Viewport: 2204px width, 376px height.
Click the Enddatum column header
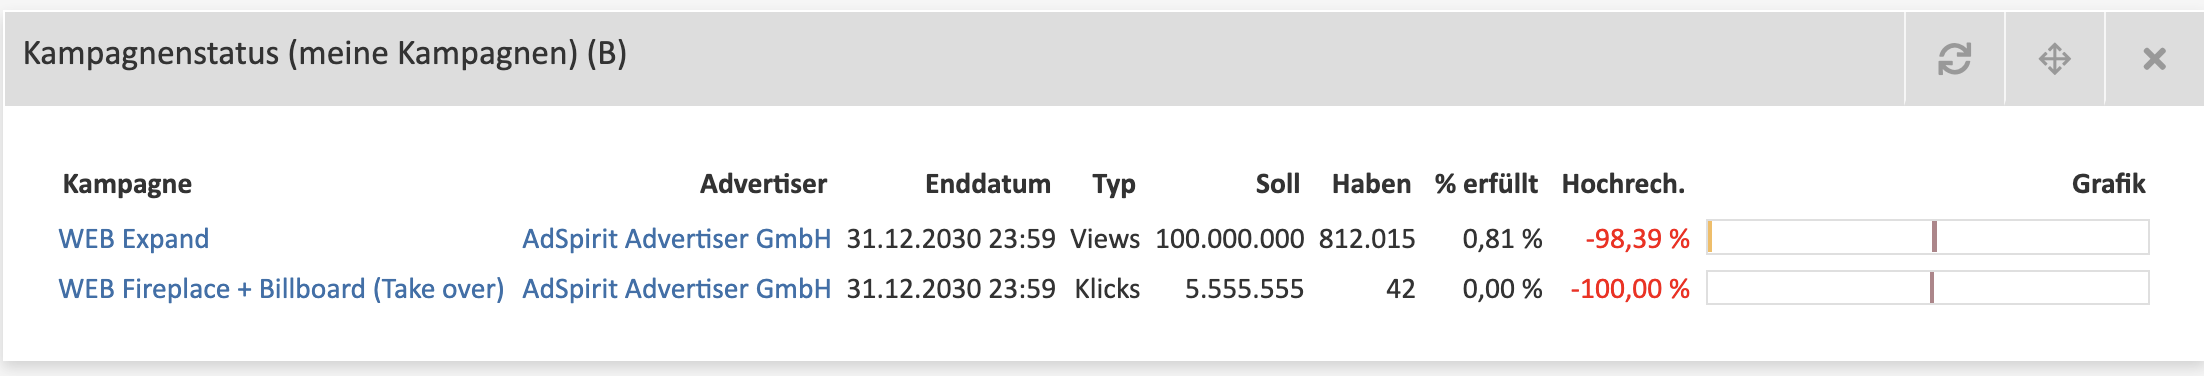pos(987,184)
